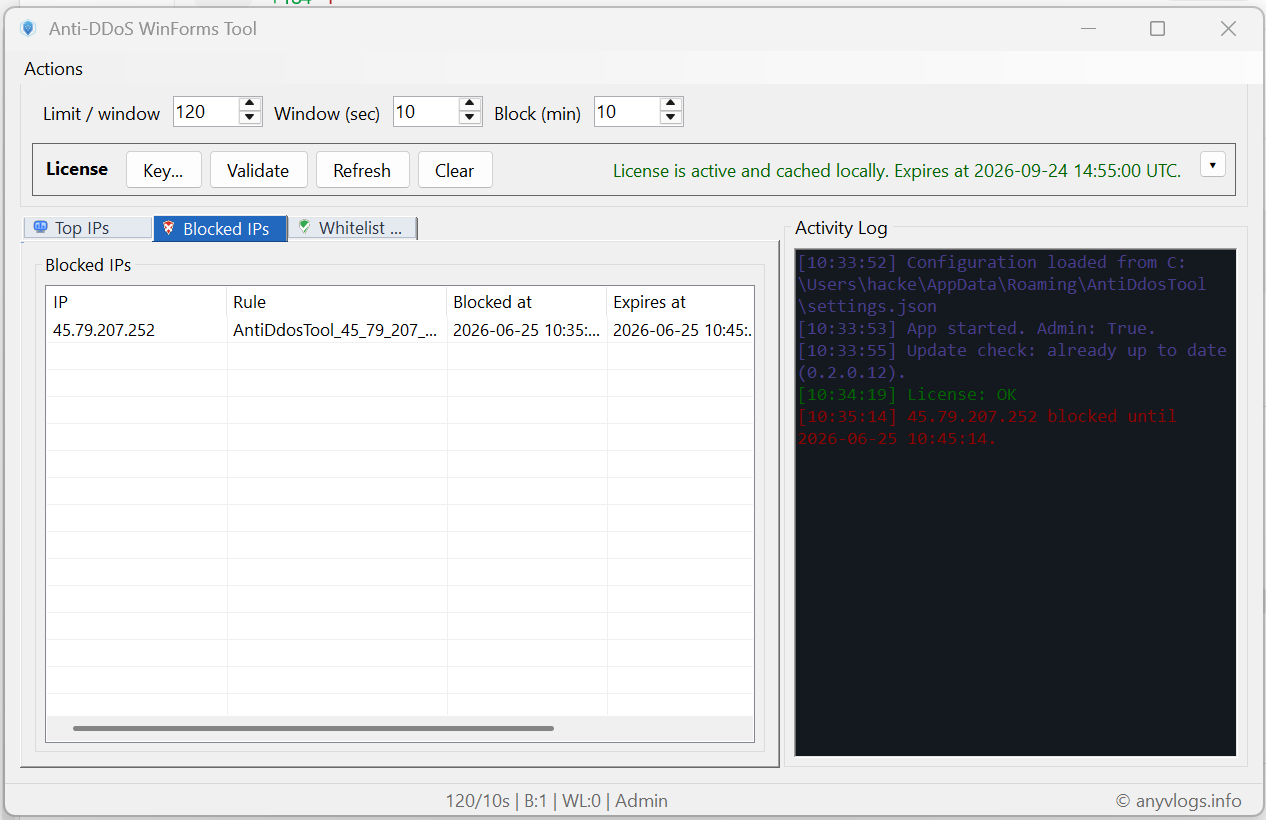The height and width of the screenshot is (820, 1266).
Task: Increase the Window (sec) value
Action: (470, 105)
